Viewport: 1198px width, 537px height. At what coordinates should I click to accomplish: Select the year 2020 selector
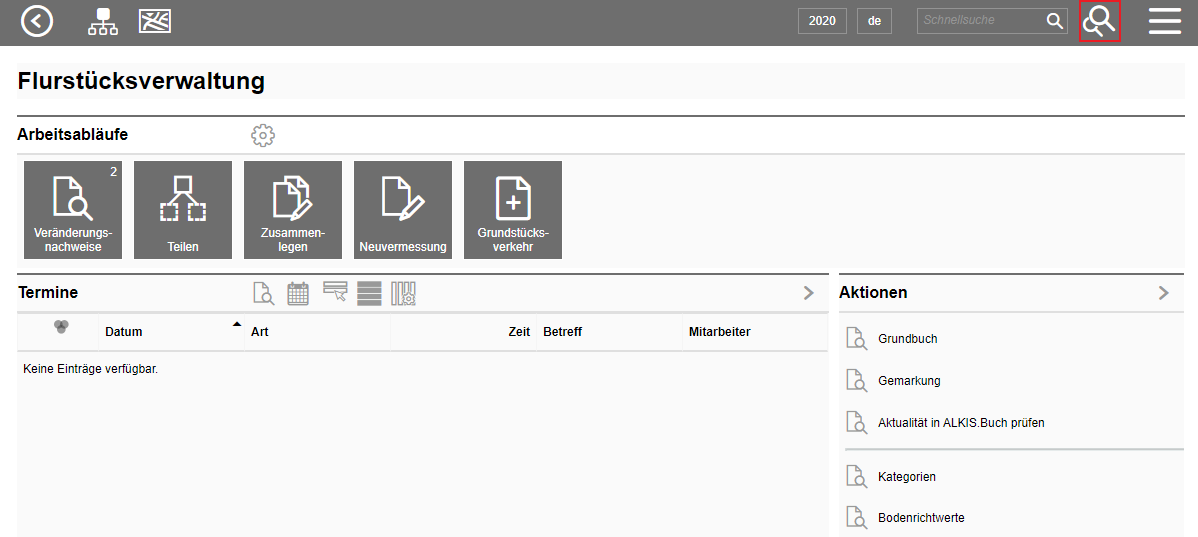[822, 21]
